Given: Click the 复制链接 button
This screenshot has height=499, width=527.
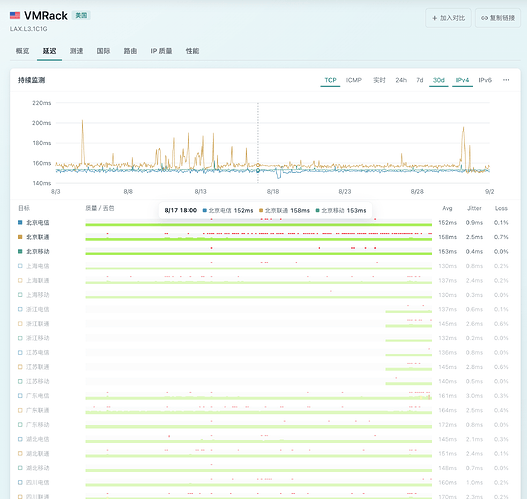Looking at the screenshot, I should (x=498, y=18).
